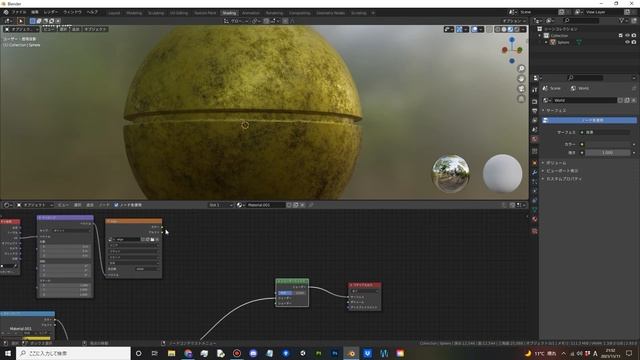The width and height of the screenshot is (640, 360).
Task: Switch viewport to material preview shading
Action: (510, 29)
